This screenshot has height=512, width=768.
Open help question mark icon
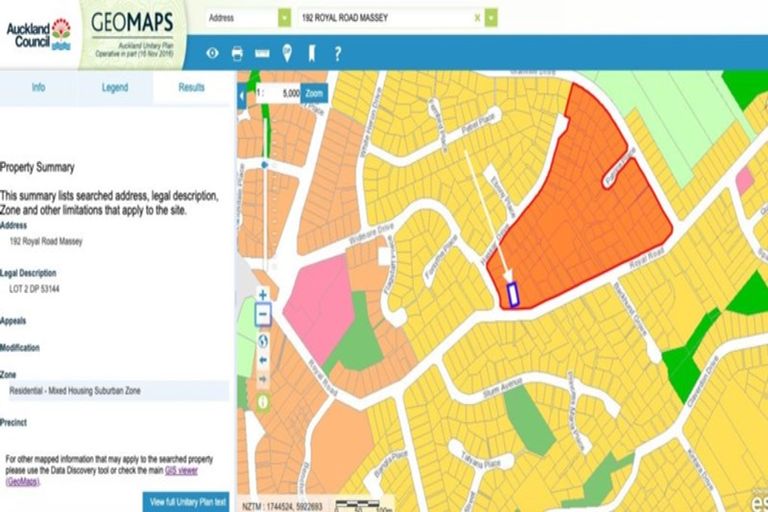coord(338,53)
